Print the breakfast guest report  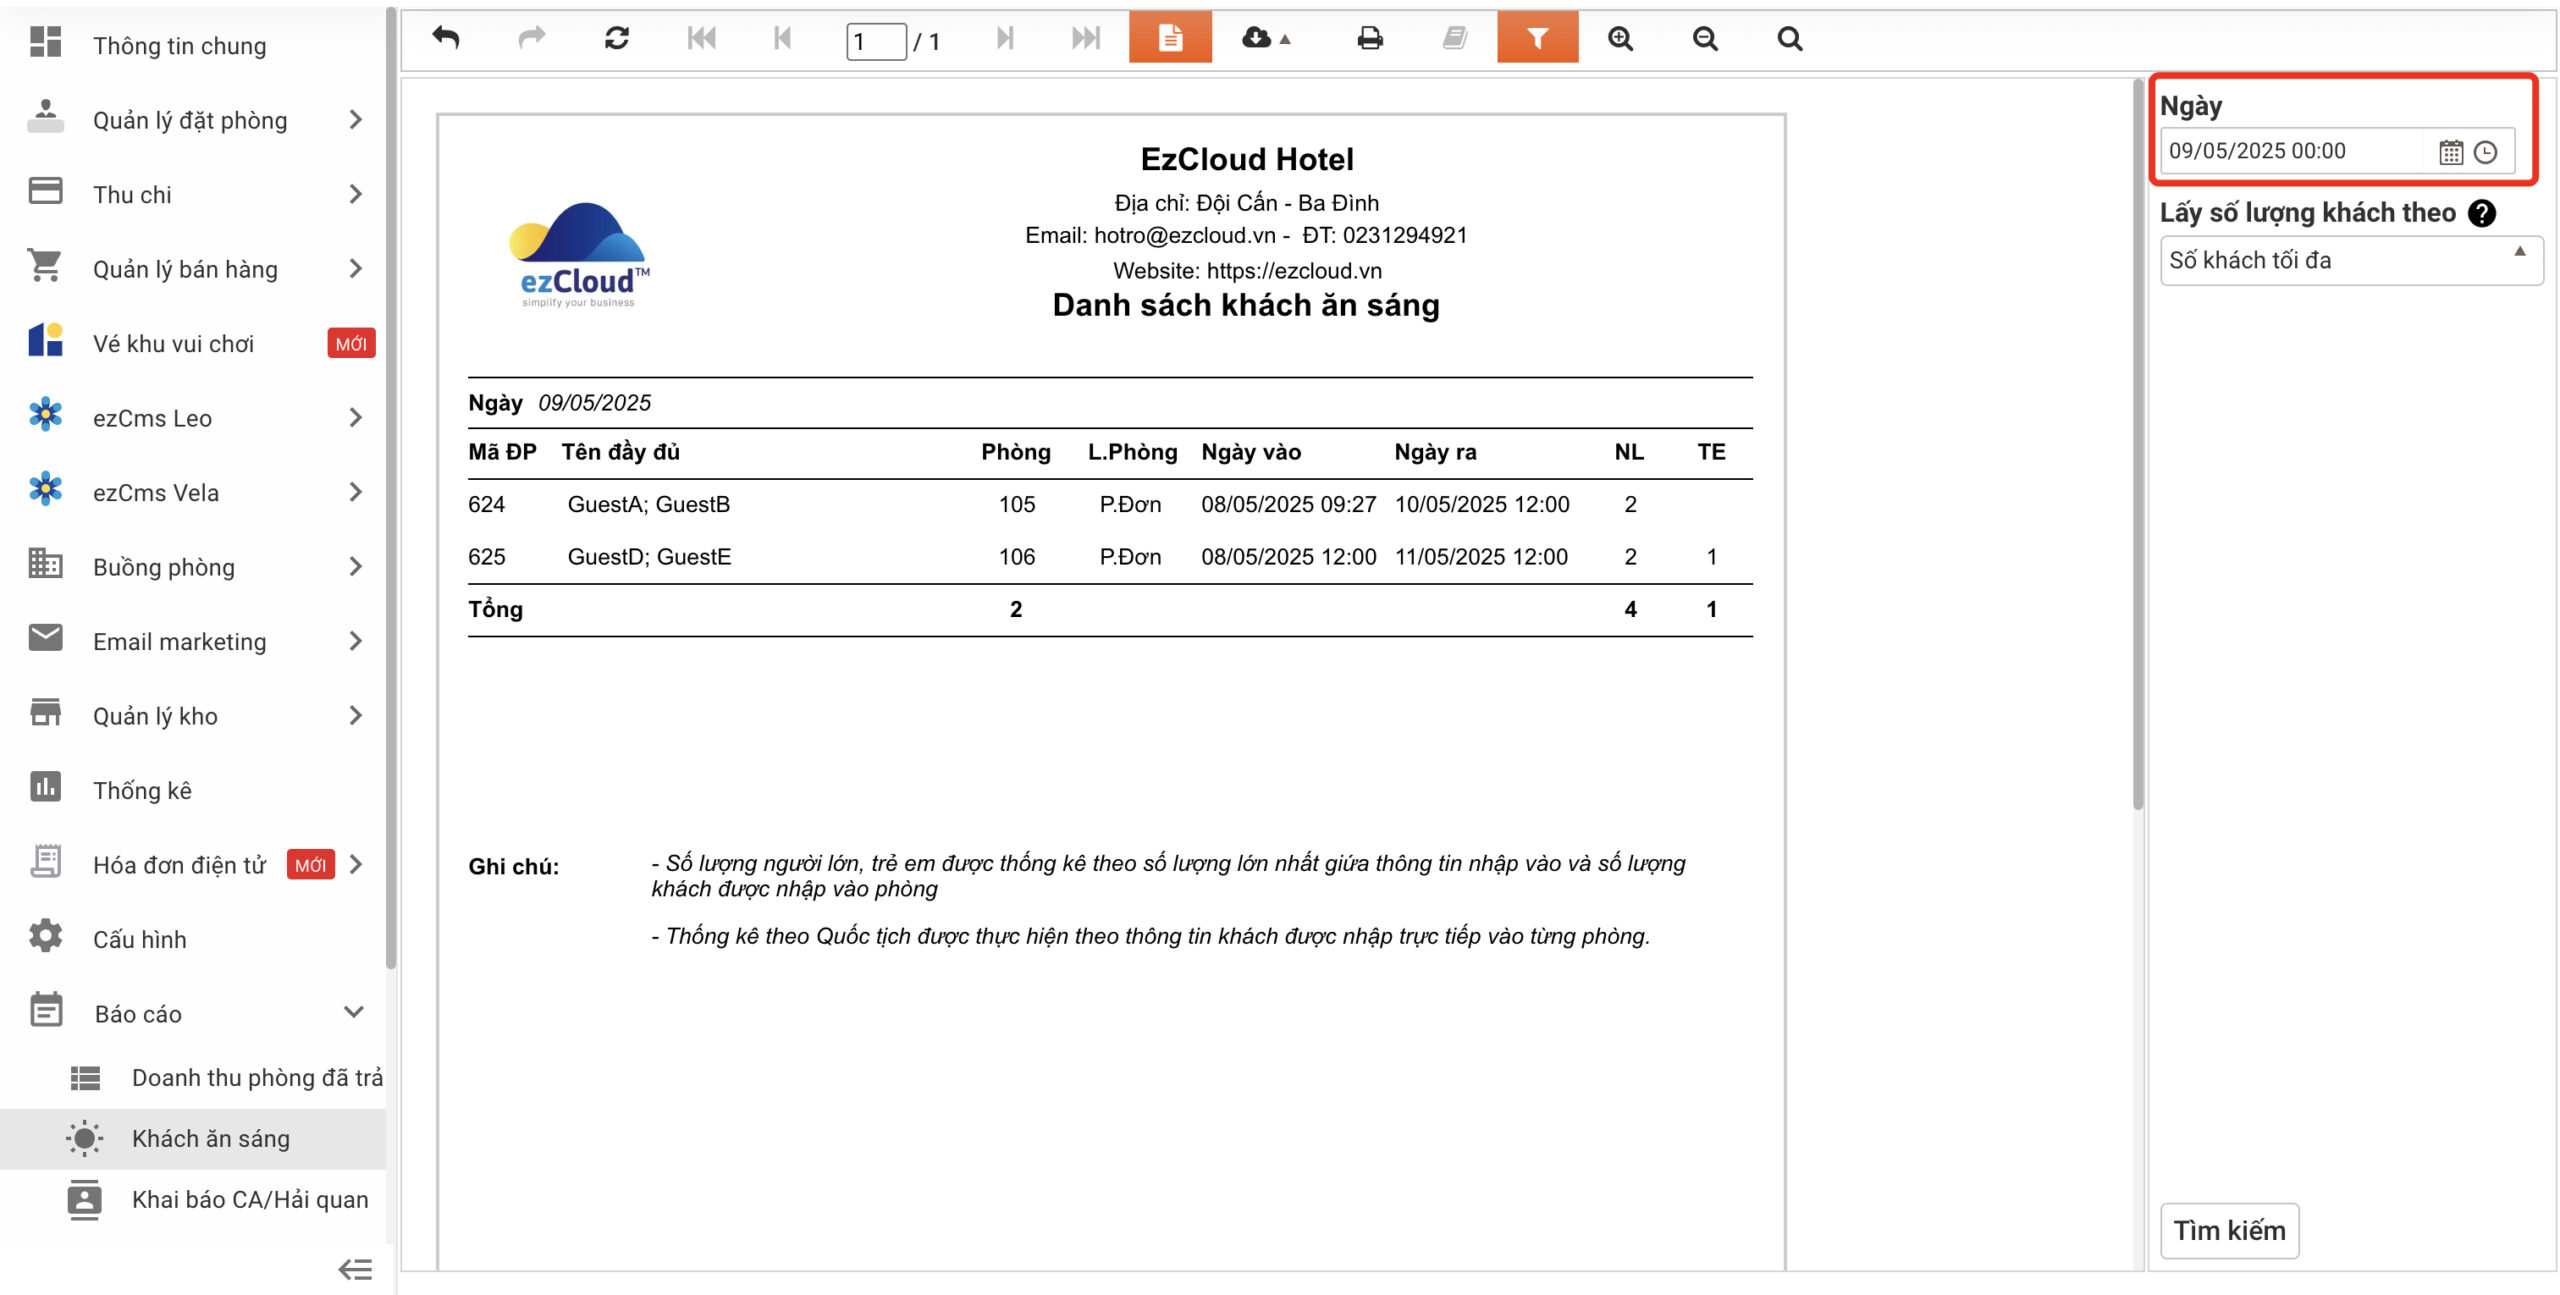coord(1370,38)
